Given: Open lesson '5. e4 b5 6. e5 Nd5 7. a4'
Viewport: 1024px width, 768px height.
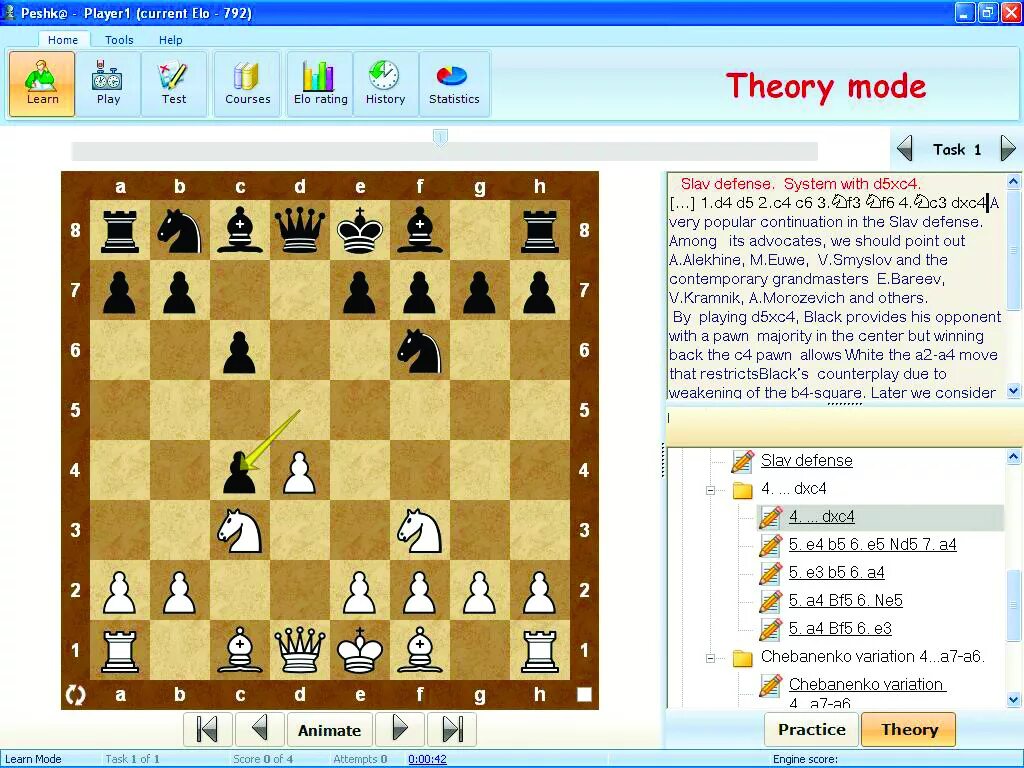Looking at the screenshot, I should click(872, 545).
